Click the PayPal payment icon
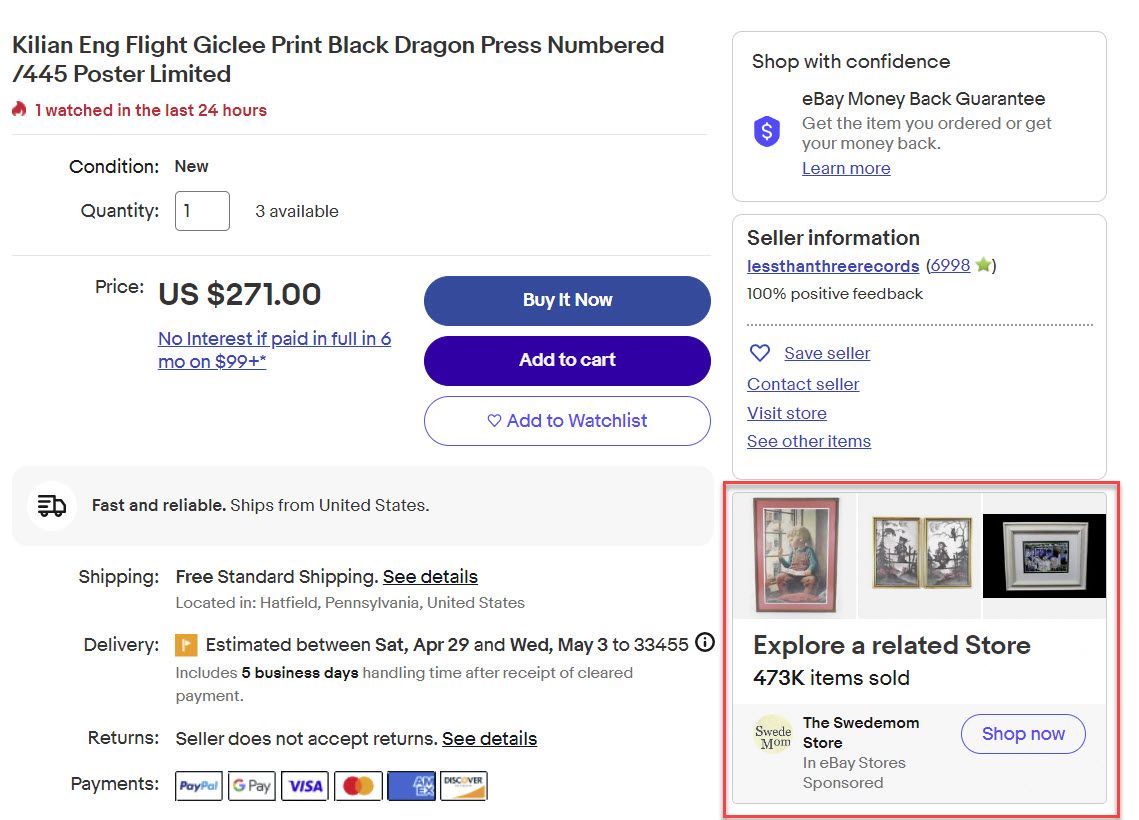The height and width of the screenshot is (820, 1139). tap(199, 786)
